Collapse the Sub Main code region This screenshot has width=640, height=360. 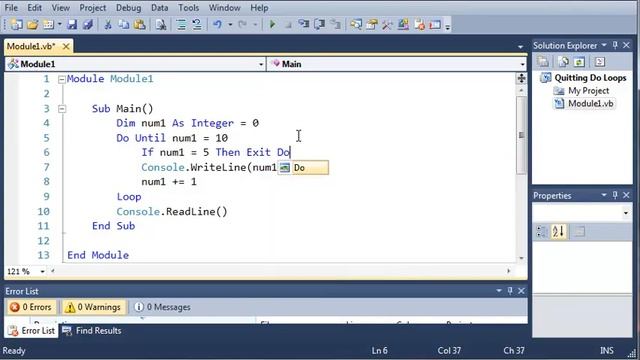point(62,109)
